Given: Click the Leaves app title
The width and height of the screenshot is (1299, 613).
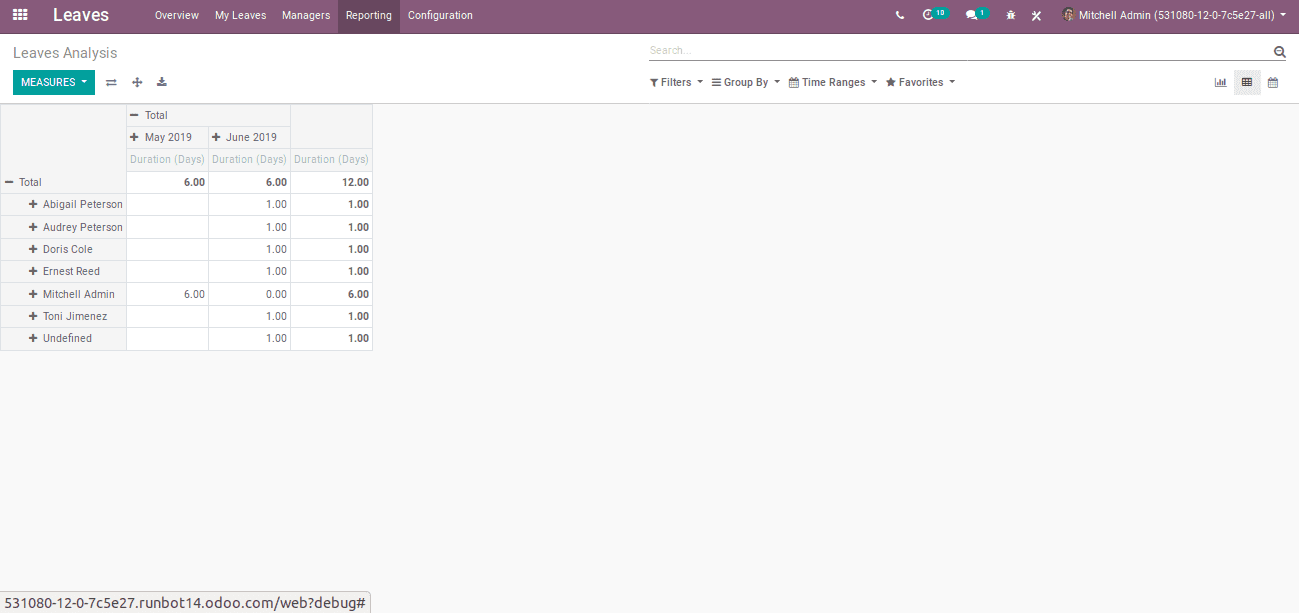Looking at the screenshot, I should [81, 15].
